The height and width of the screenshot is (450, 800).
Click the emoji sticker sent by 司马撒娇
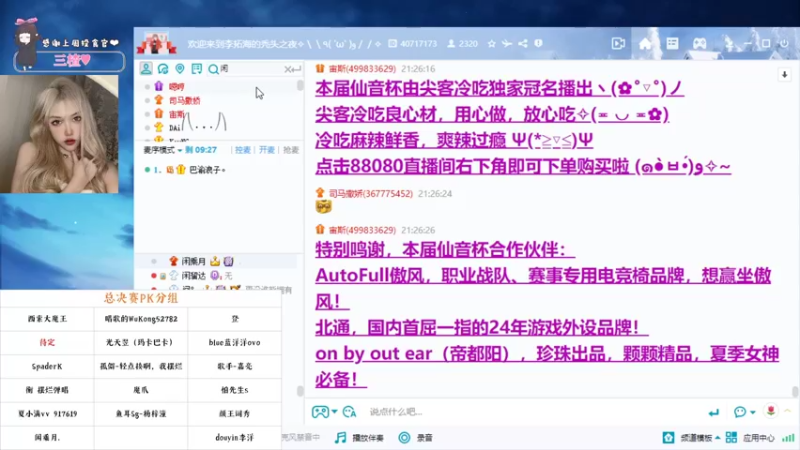pyautogui.click(x=323, y=206)
